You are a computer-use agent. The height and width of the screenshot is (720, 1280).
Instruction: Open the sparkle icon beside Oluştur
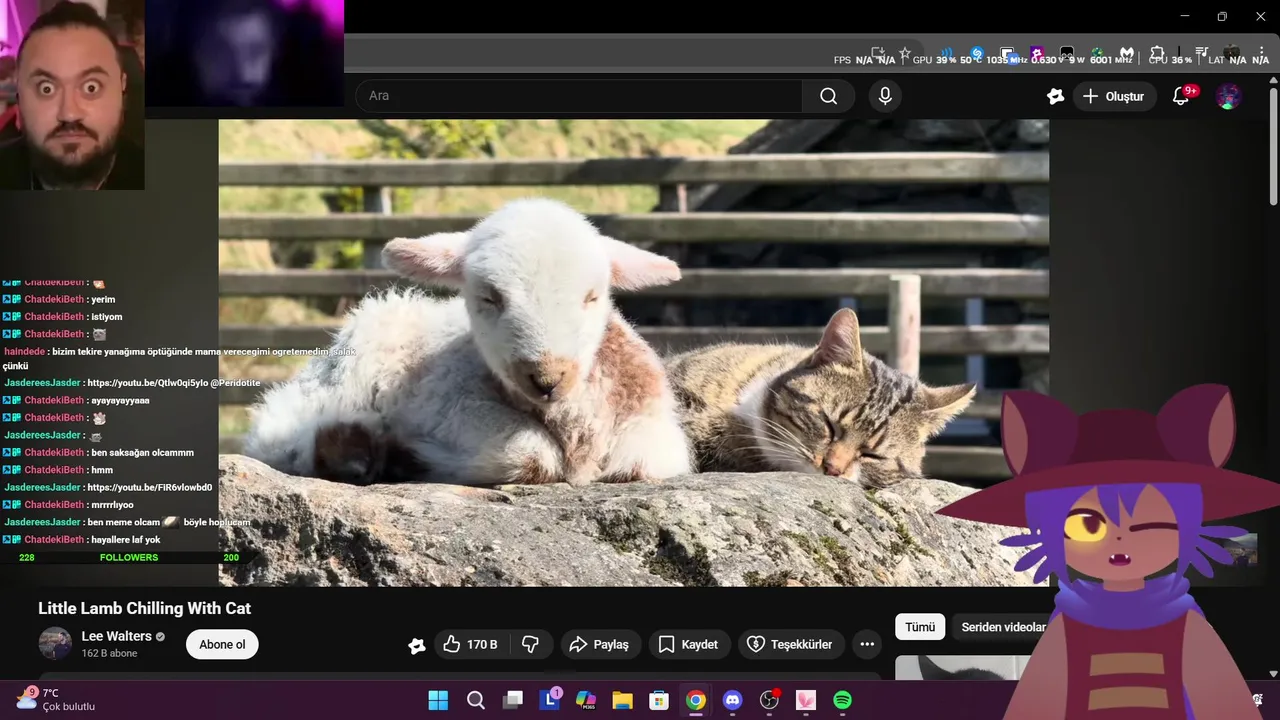(x=1055, y=96)
